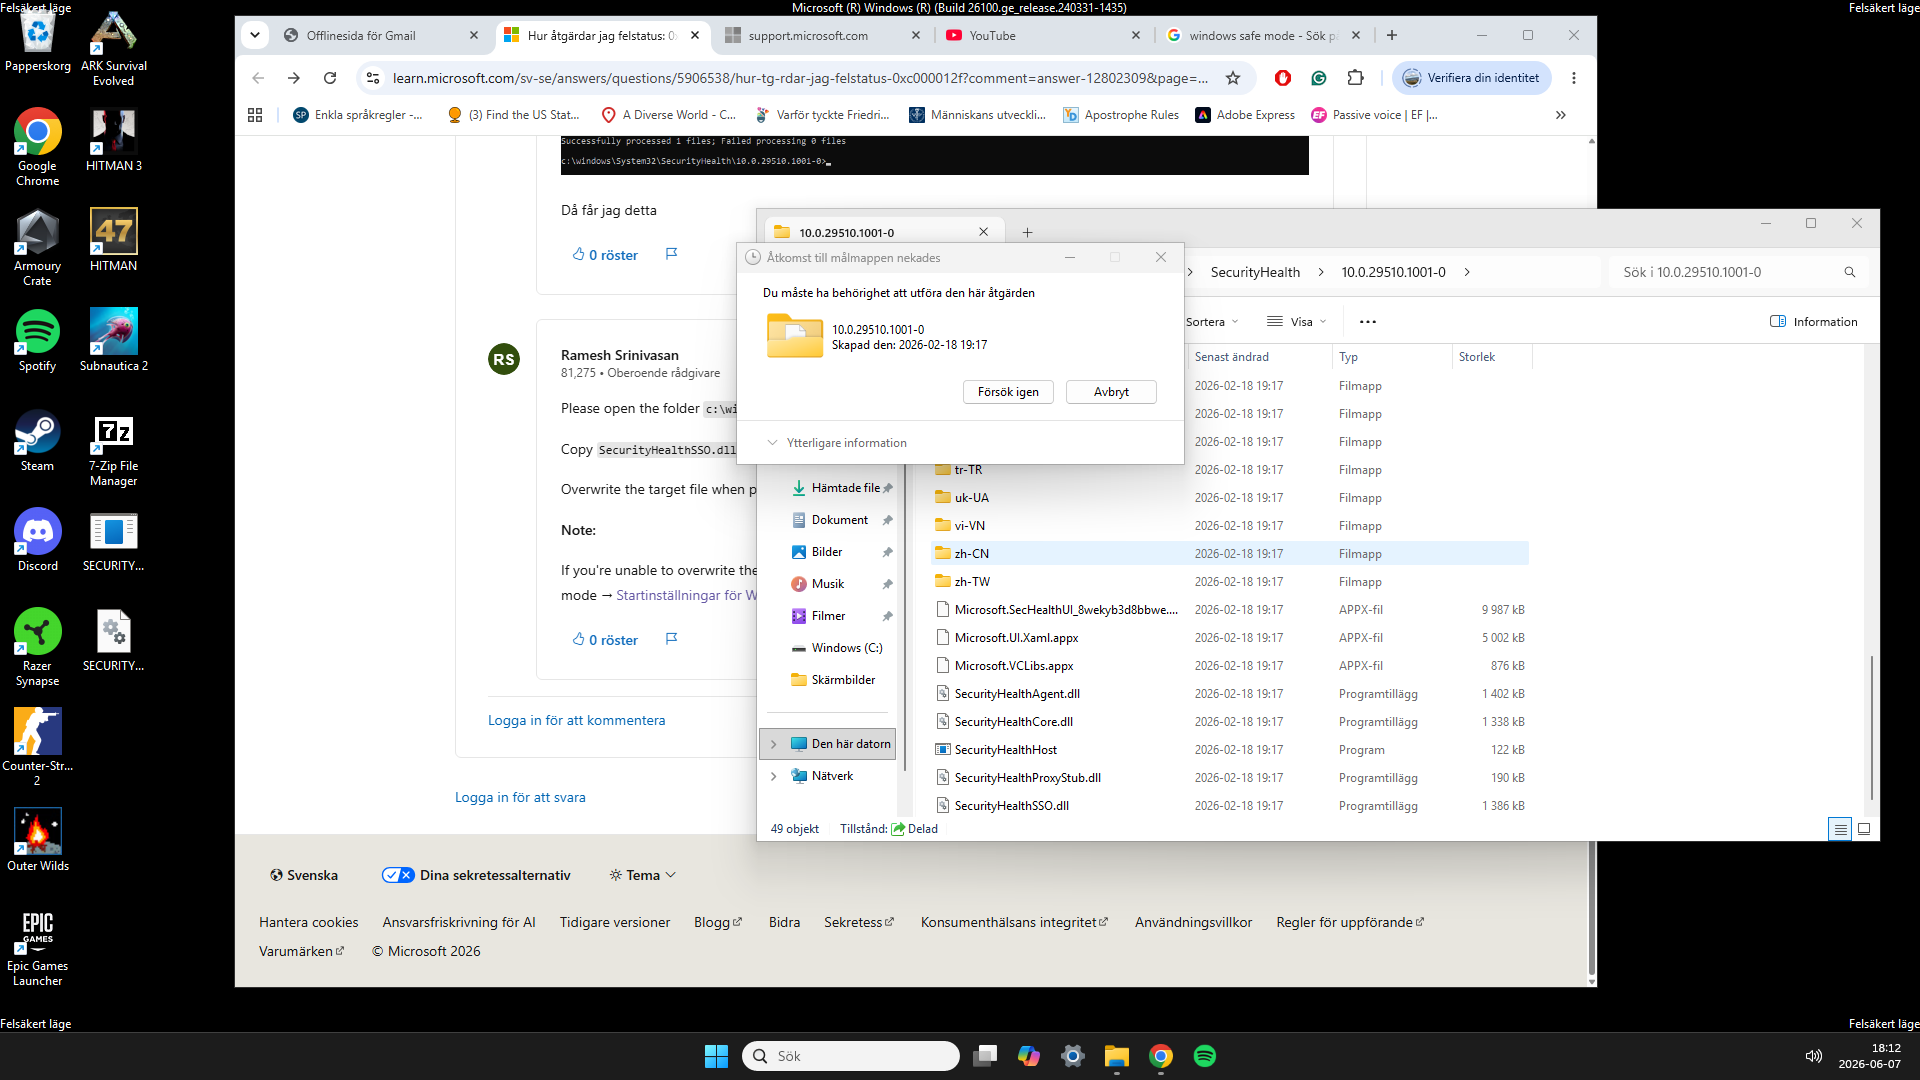Open the Visa view dropdown
This screenshot has height=1080, width=1920.
pos(1297,322)
